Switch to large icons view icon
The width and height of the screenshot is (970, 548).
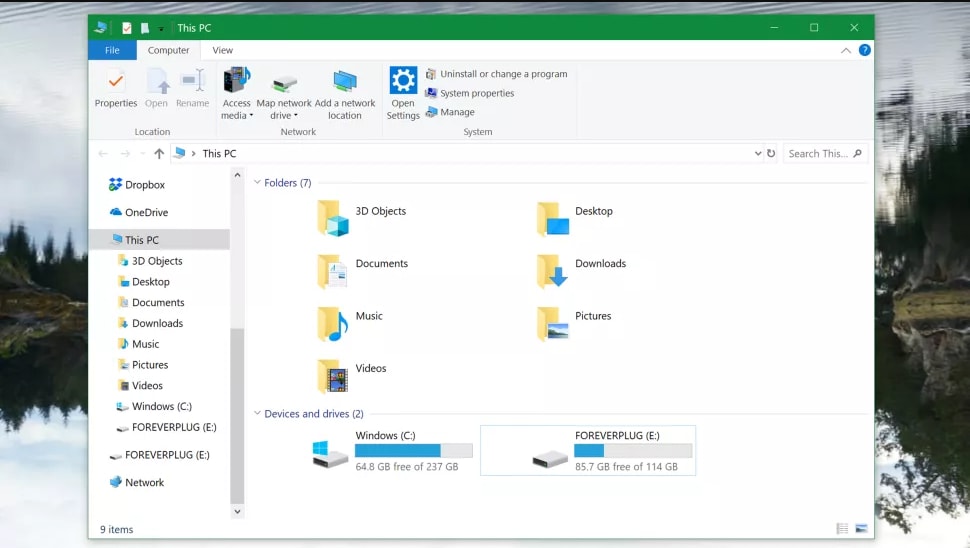(x=861, y=528)
